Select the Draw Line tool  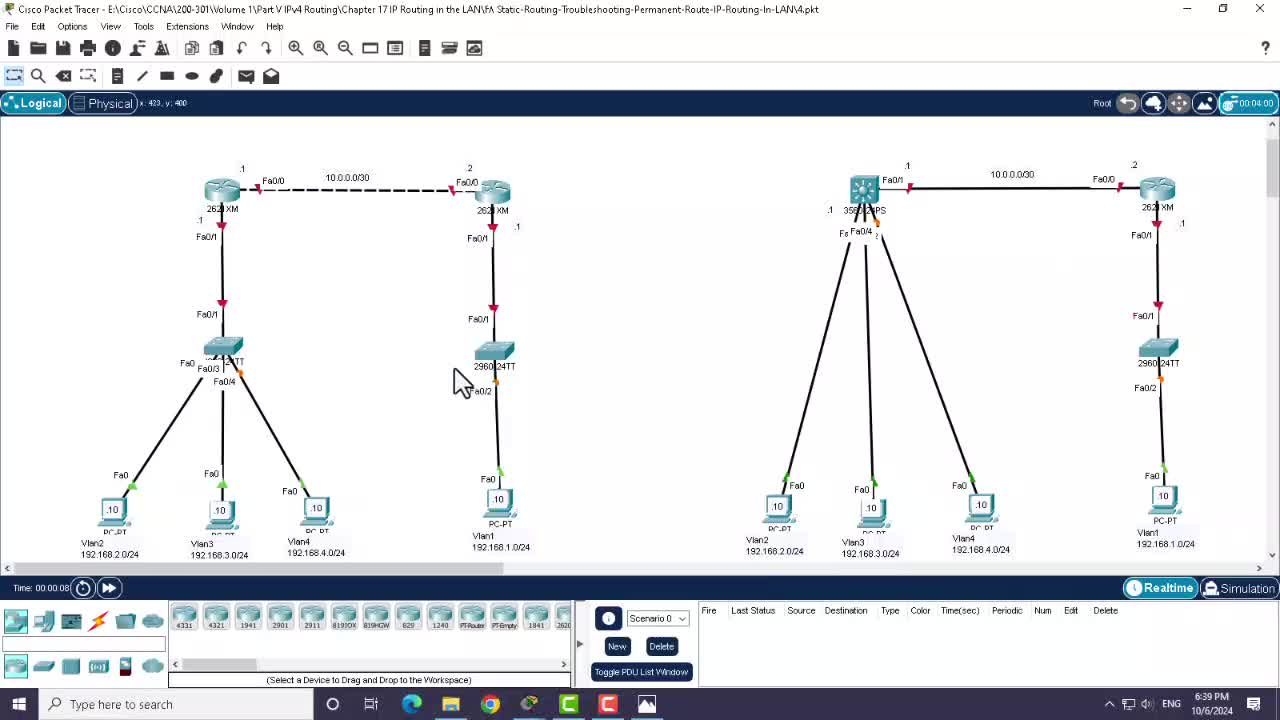coord(142,76)
